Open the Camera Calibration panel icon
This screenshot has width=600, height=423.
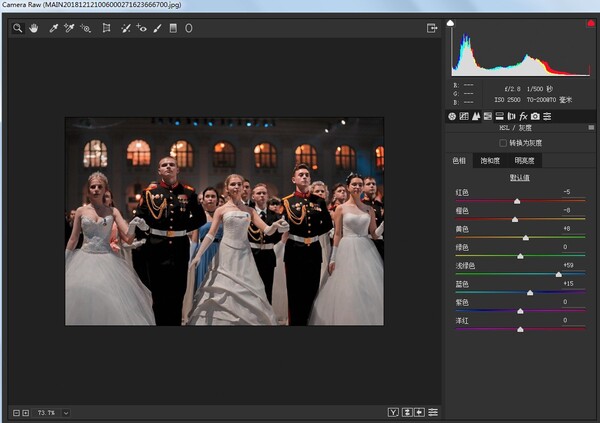535,116
